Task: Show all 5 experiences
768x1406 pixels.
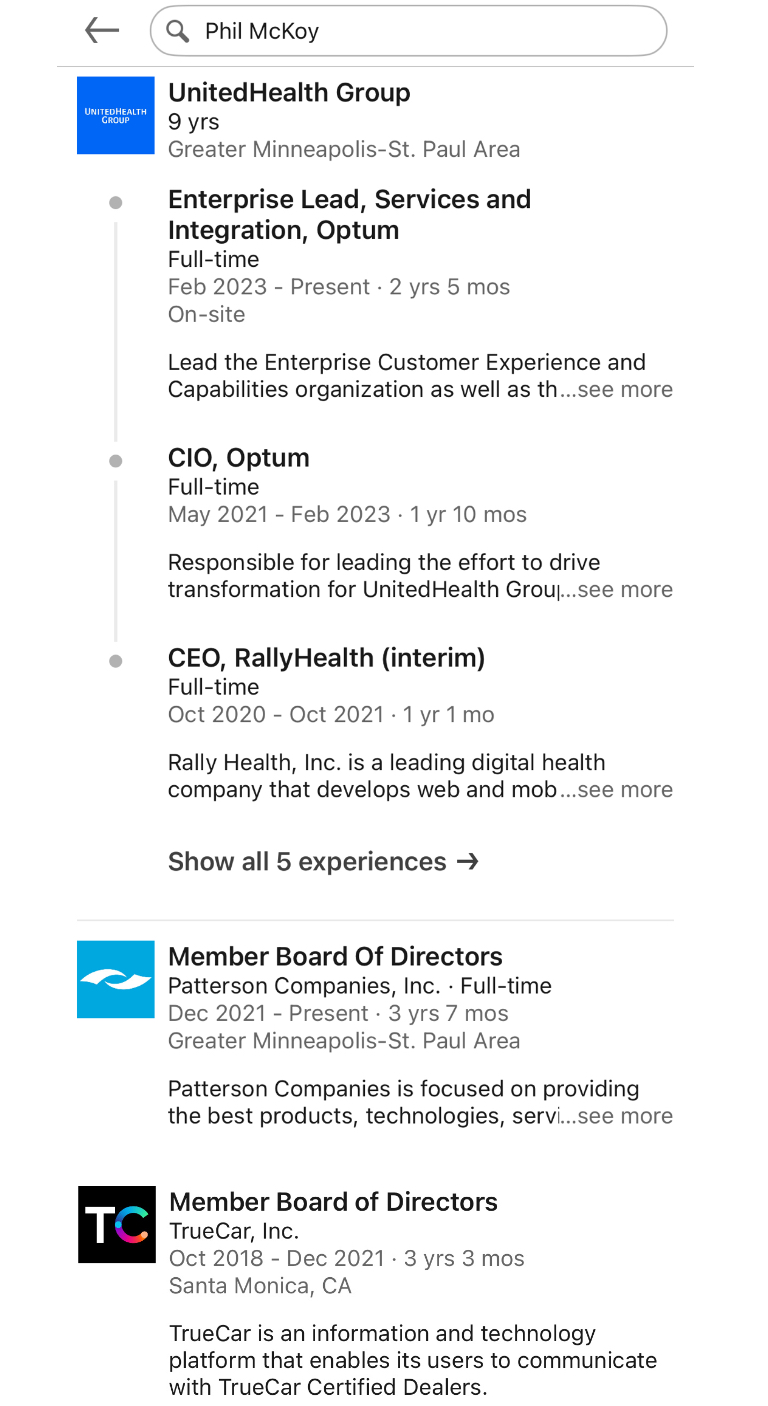Action: pos(323,861)
